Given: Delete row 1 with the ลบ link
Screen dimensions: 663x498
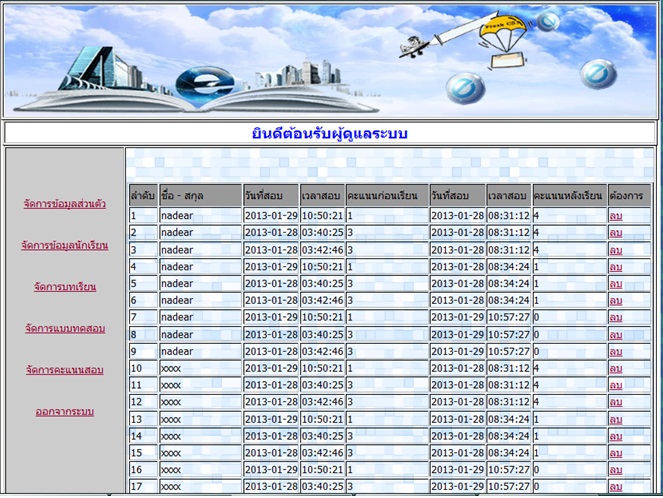Looking at the screenshot, I should 615,216.
